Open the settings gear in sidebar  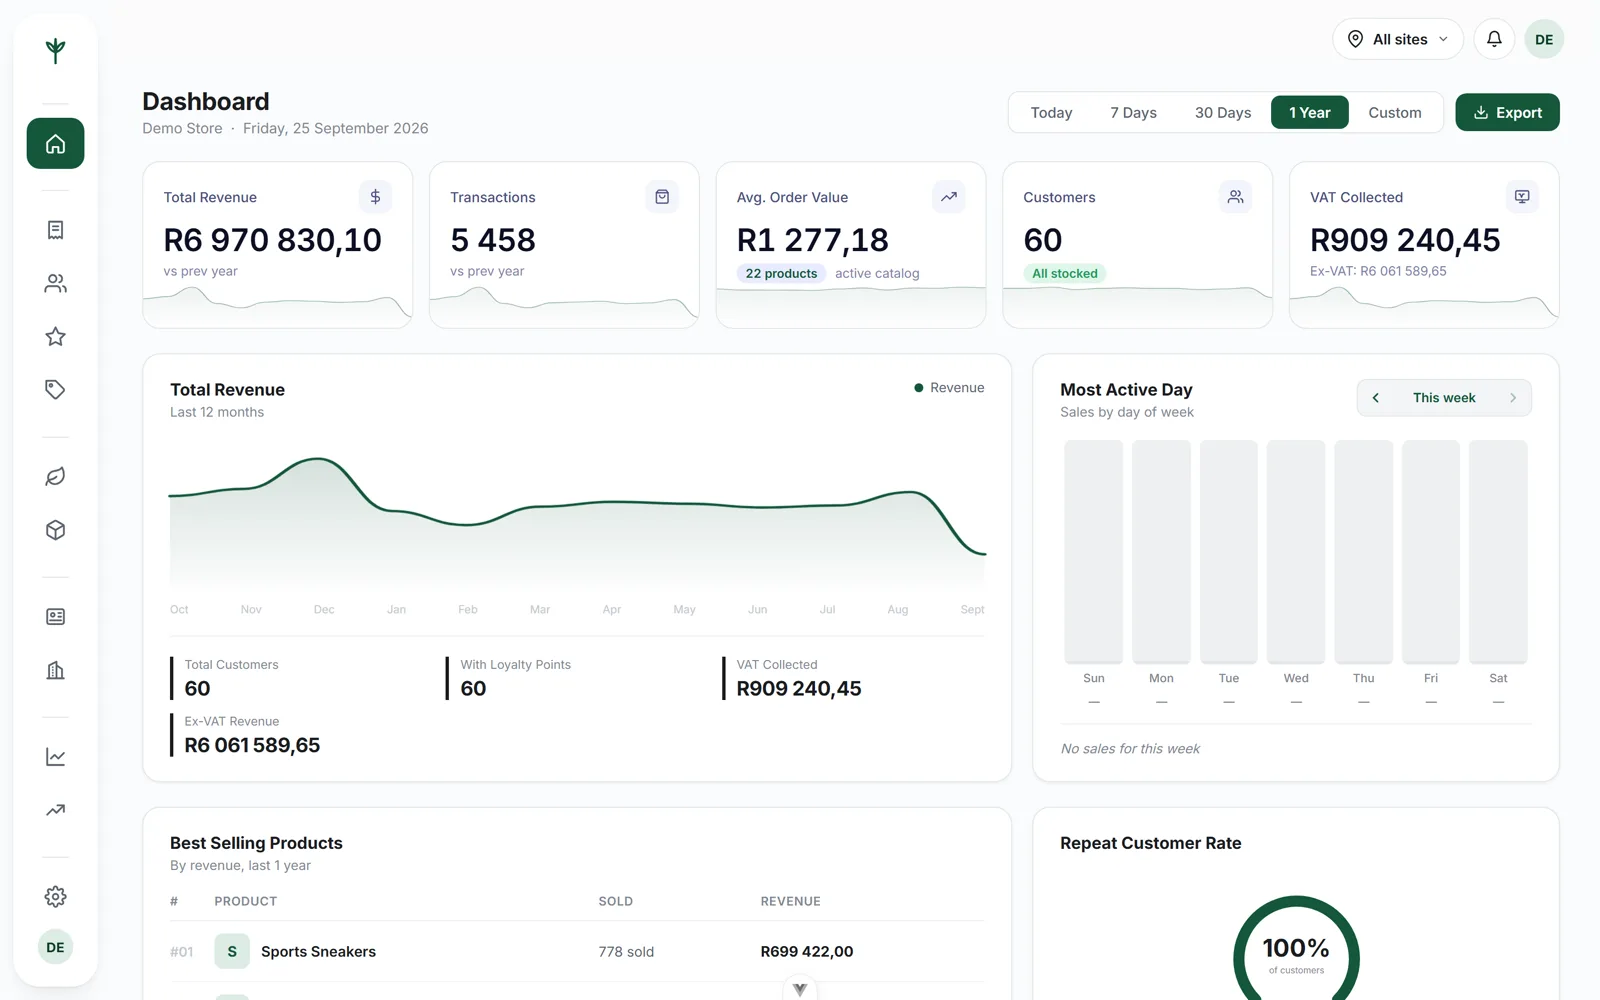[x=55, y=897]
